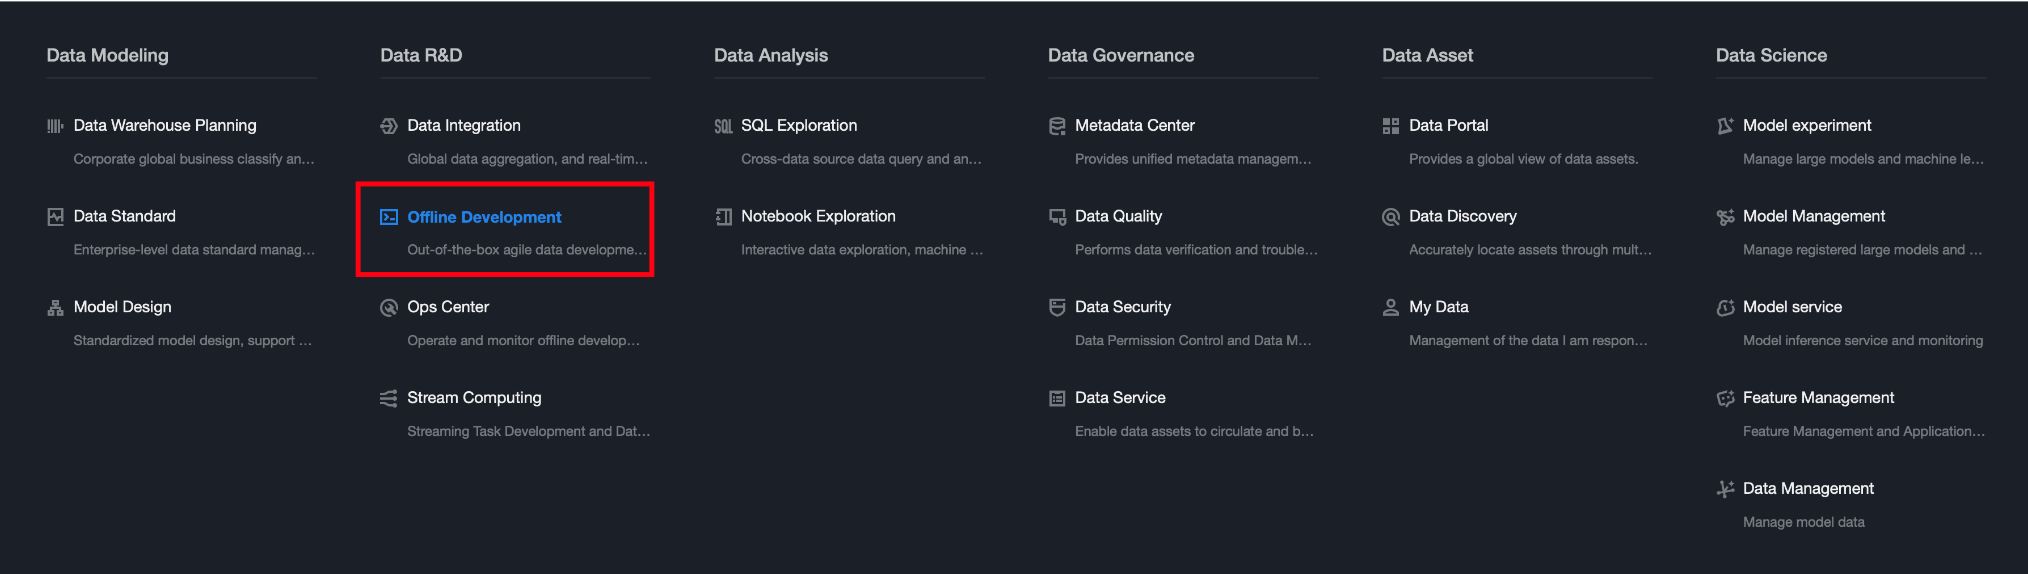Select Model Management

coord(1813,217)
